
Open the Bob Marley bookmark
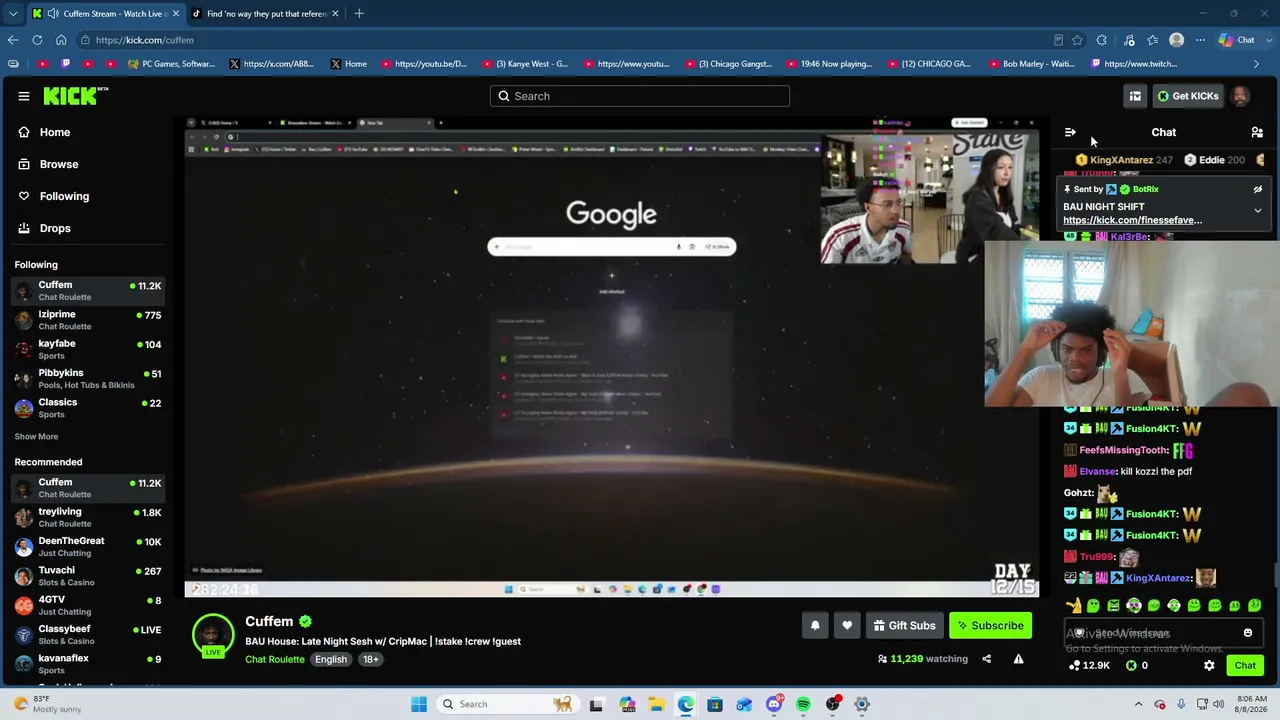click(x=1031, y=64)
